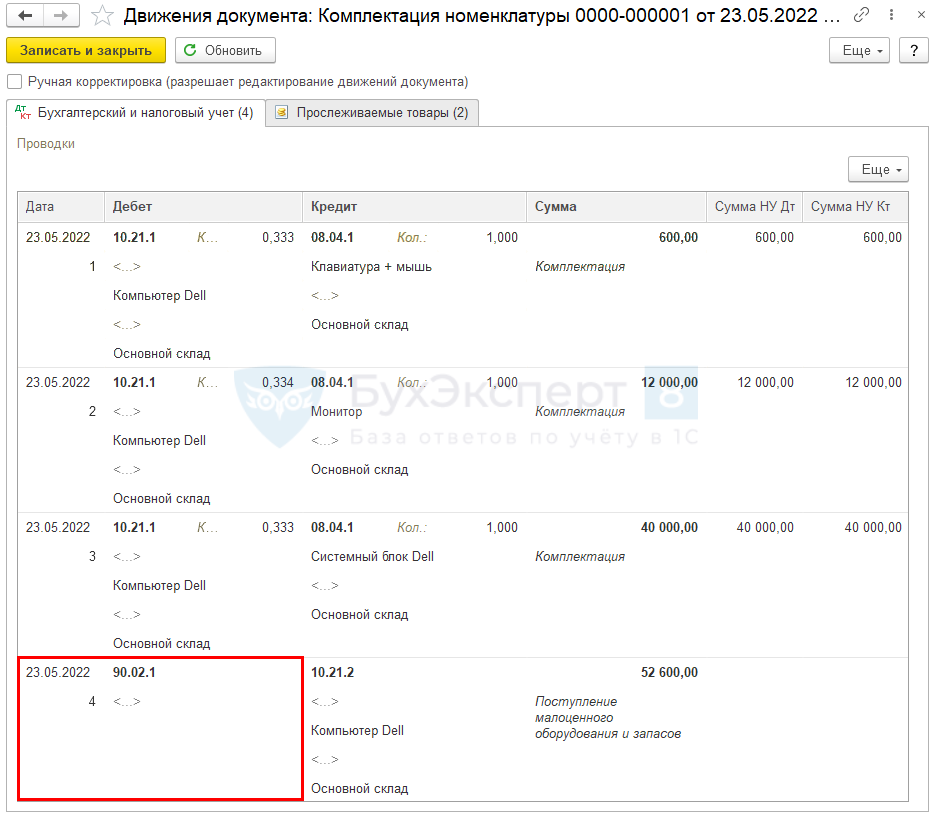Select Компьютер Dell in row 4 credit
The width and height of the screenshot is (933, 815).
358,731
